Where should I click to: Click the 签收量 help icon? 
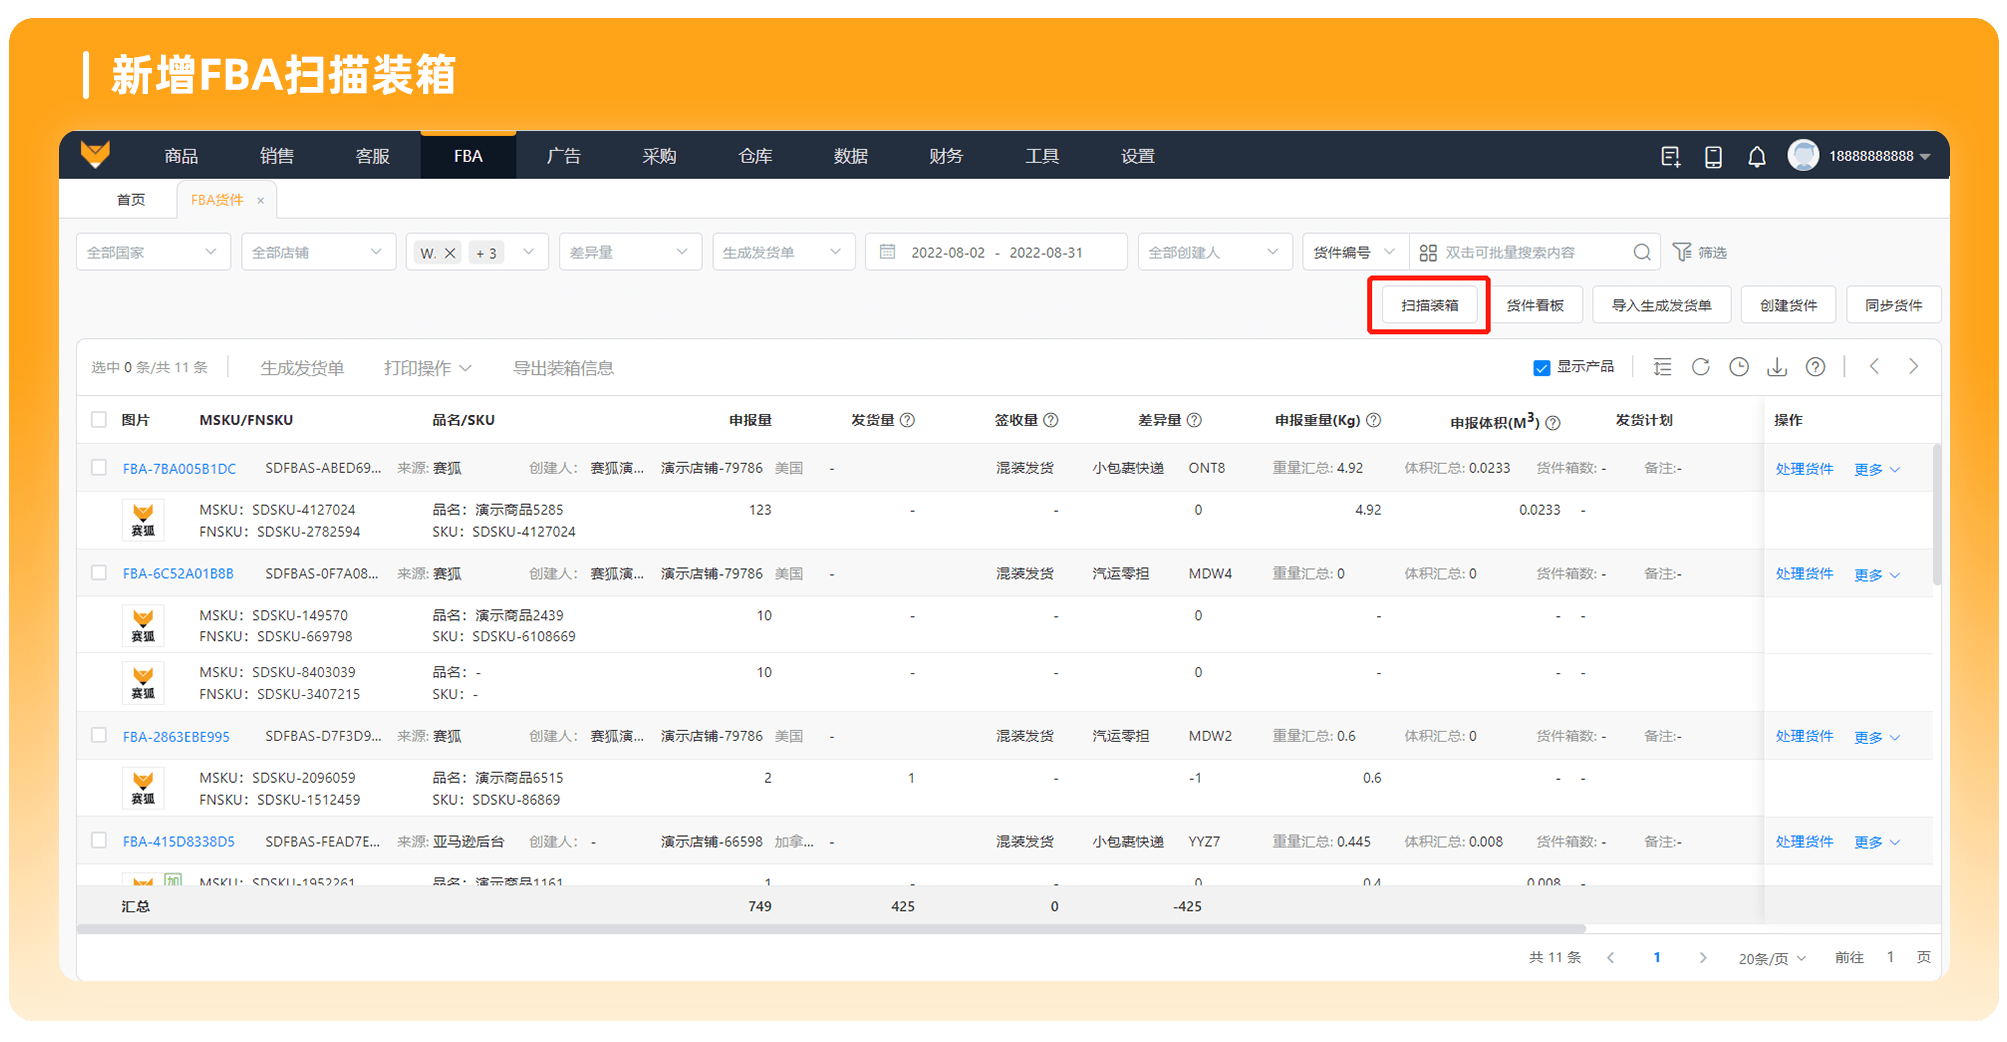(1051, 420)
